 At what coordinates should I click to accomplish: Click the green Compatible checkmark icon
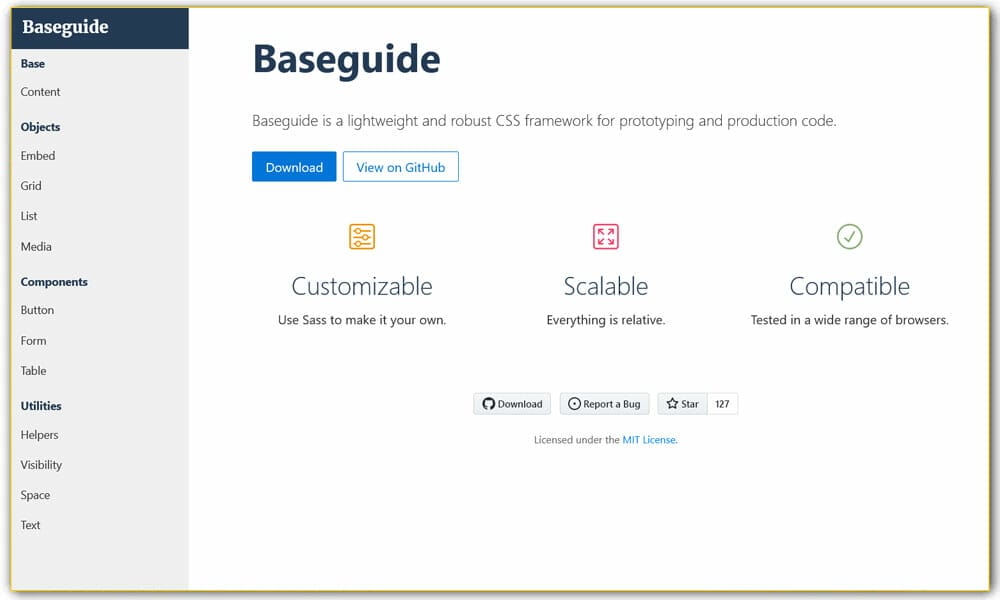pos(849,236)
